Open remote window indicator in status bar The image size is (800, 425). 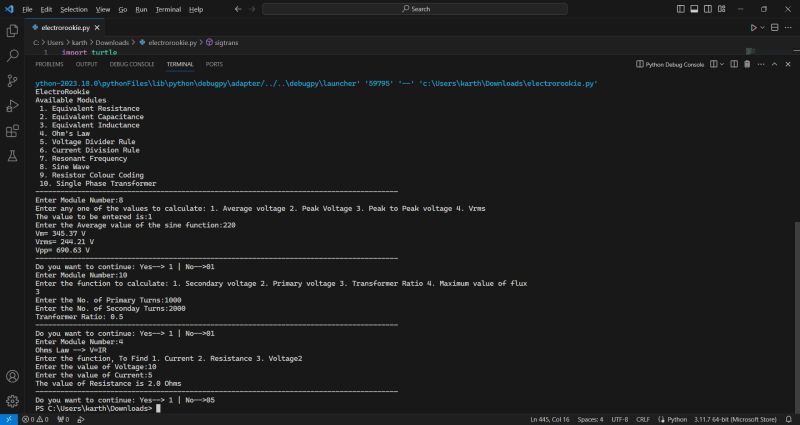9,419
